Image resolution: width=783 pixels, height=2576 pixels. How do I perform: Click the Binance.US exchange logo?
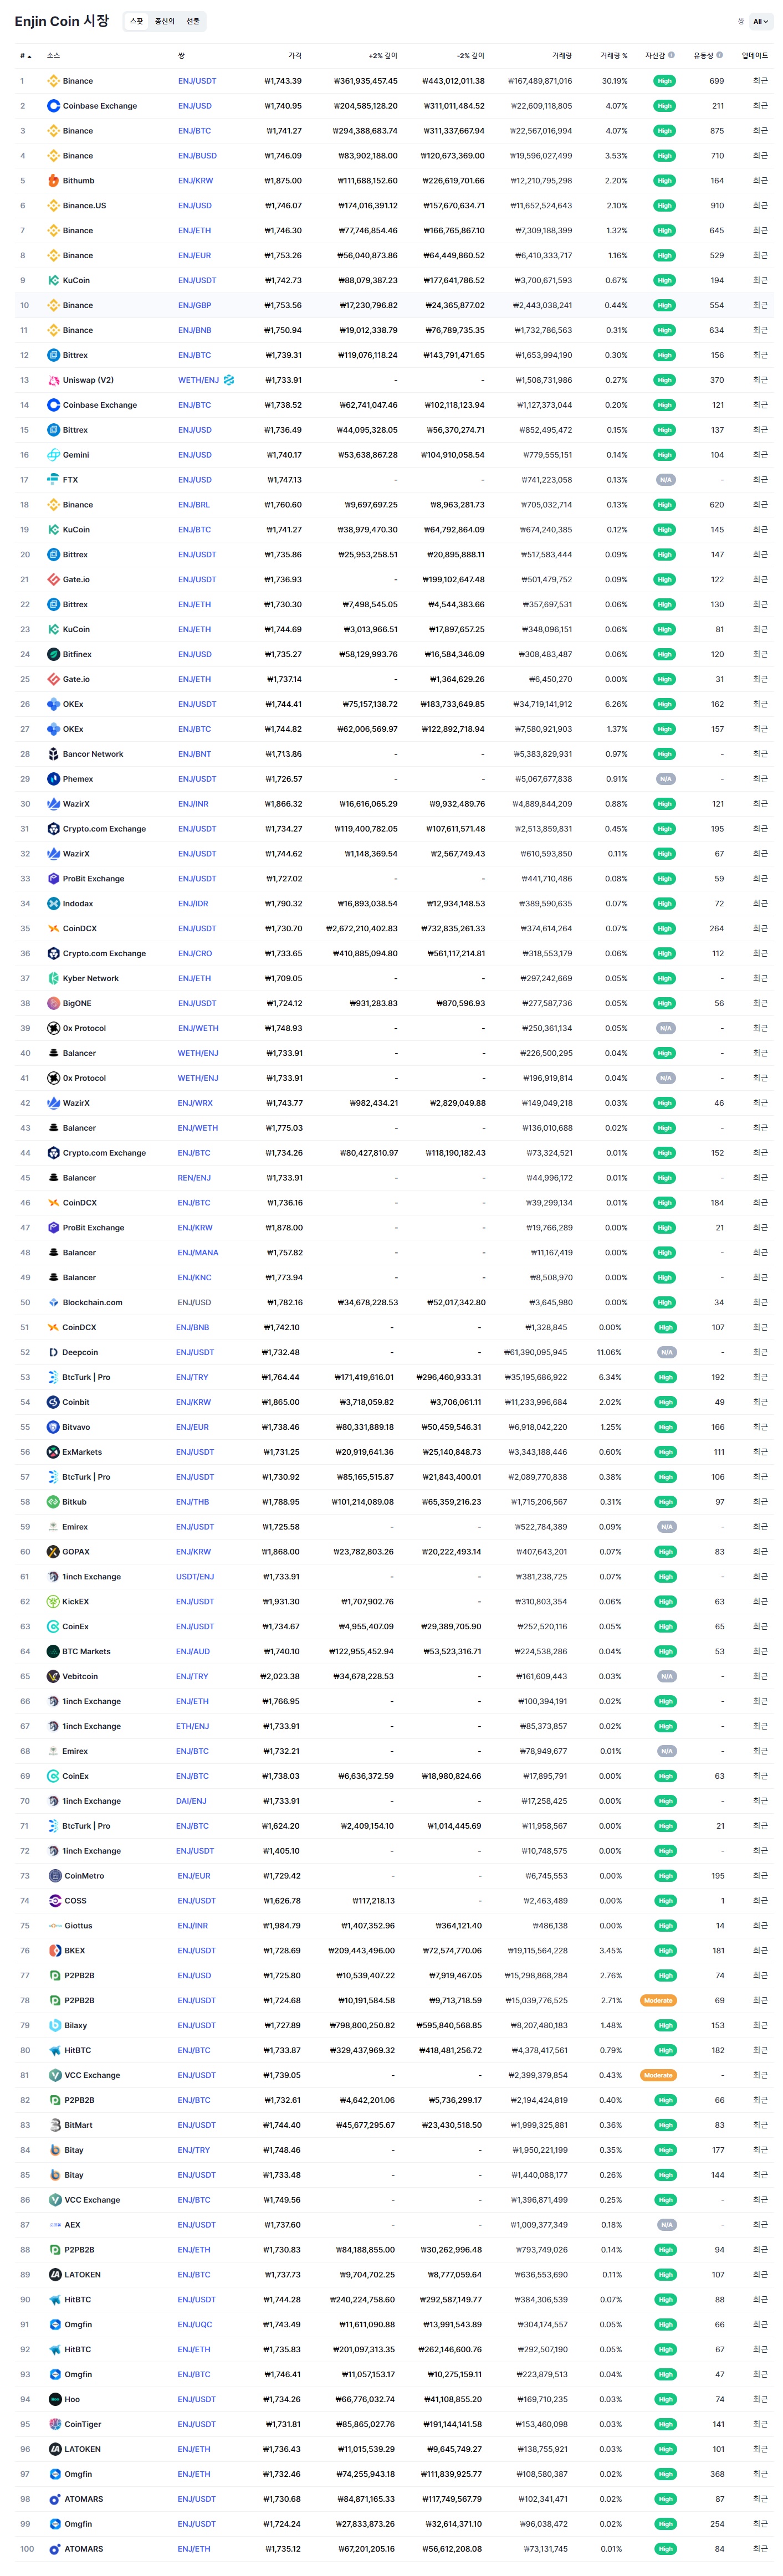[x=53, y=206]
